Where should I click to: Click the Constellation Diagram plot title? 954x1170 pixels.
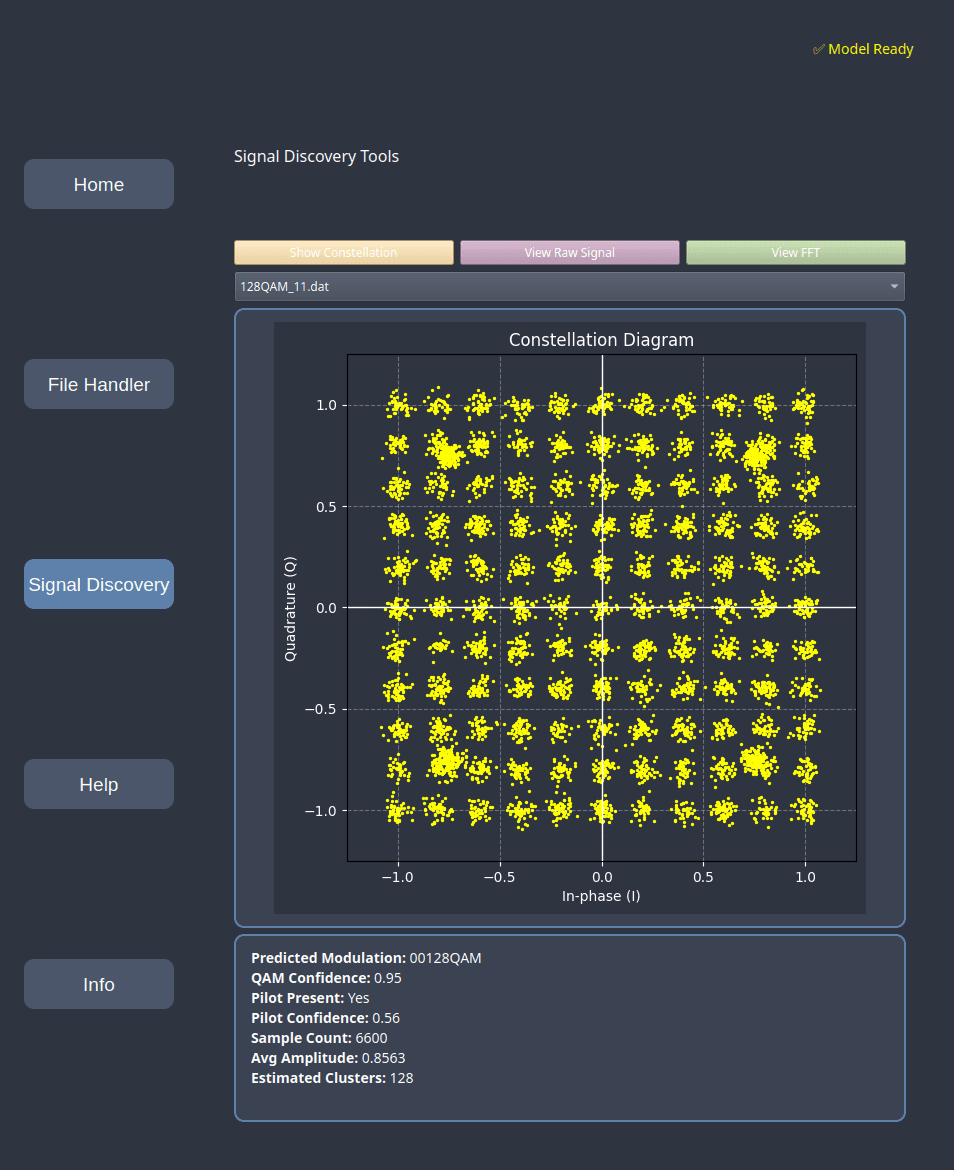point(601,340)
